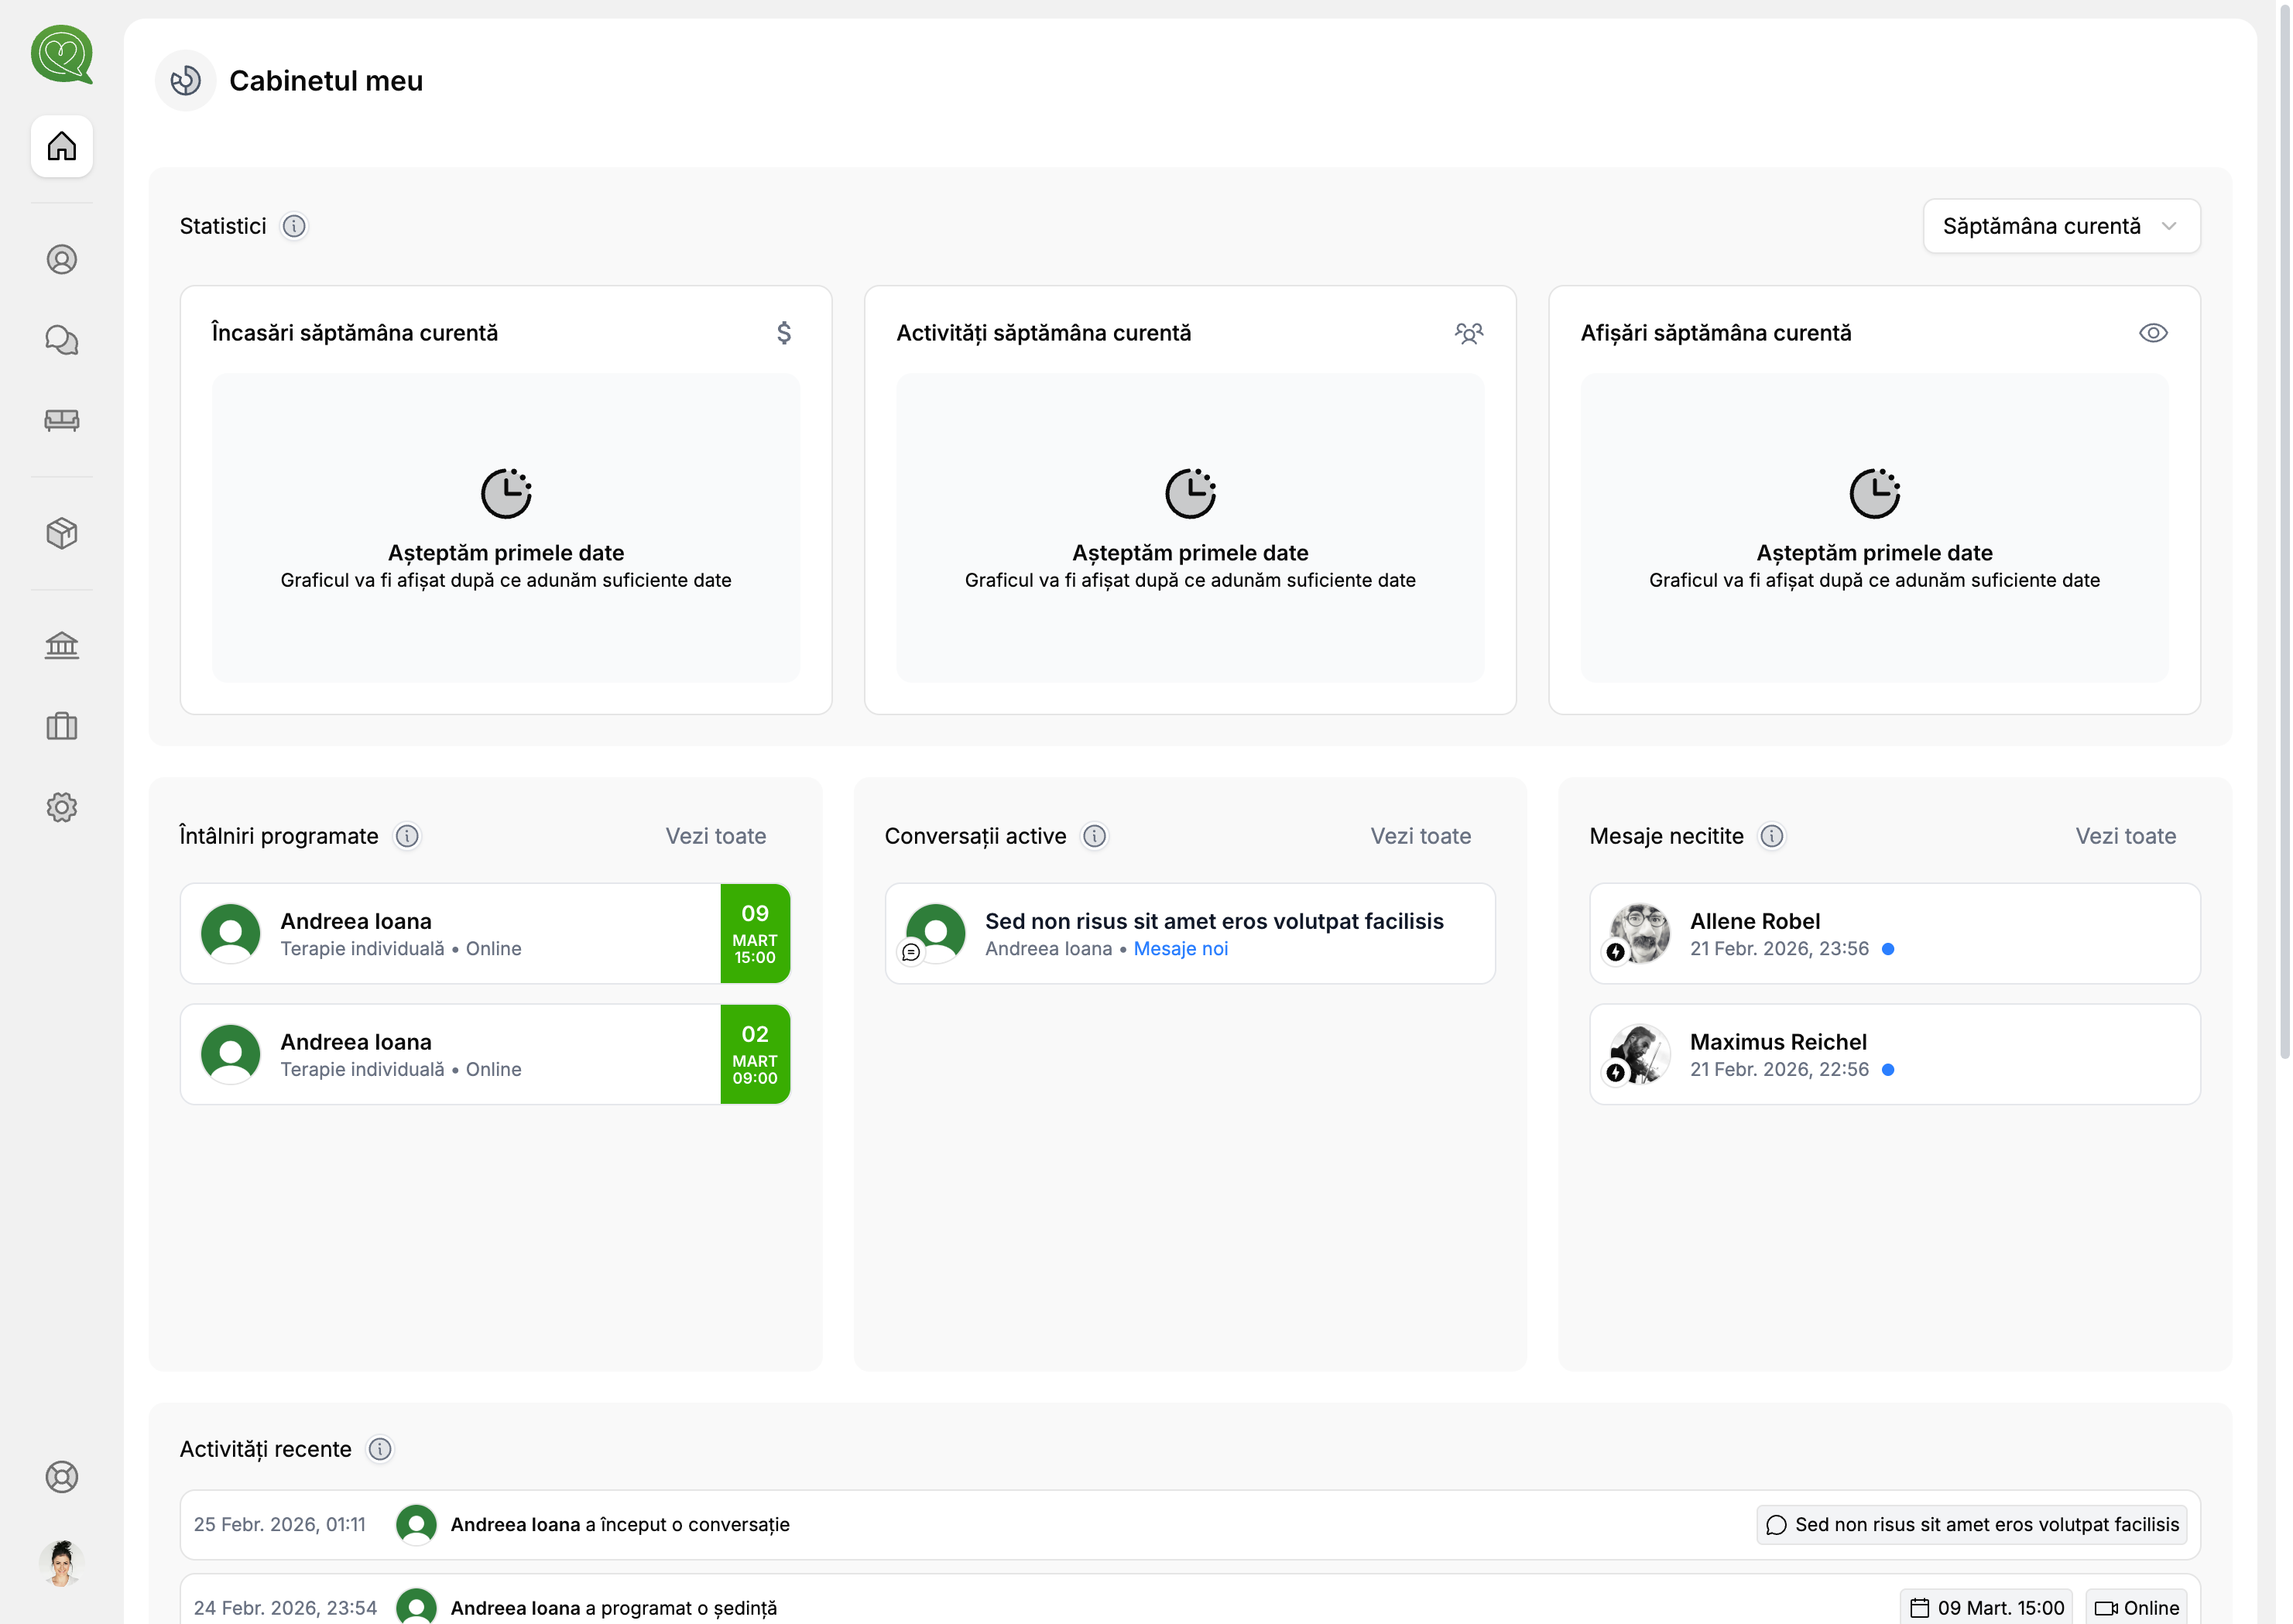
Task: Click Vezi toate for Conversații active
Action: pos(1420,836)
